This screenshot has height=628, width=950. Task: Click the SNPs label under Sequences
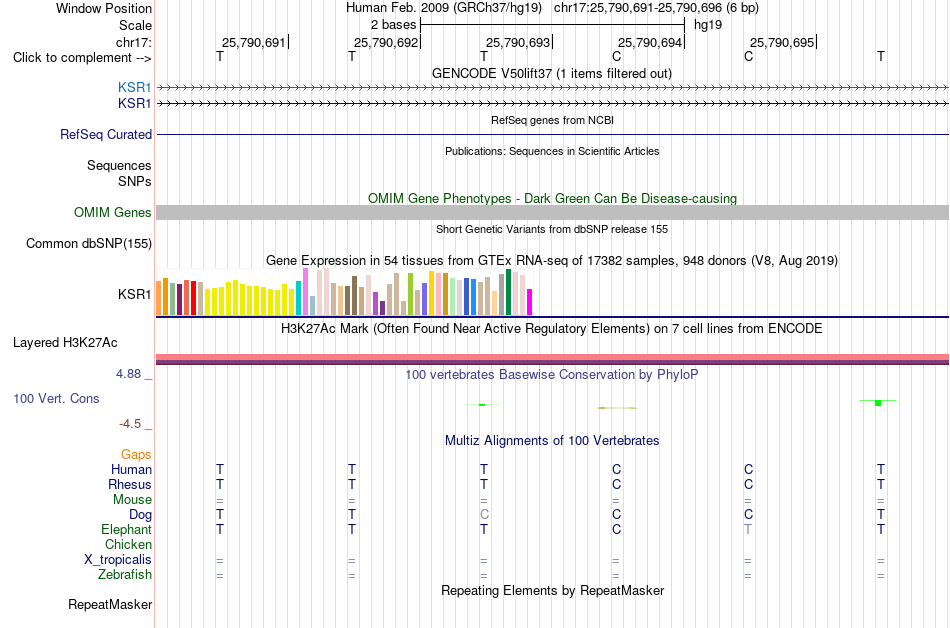135,181
